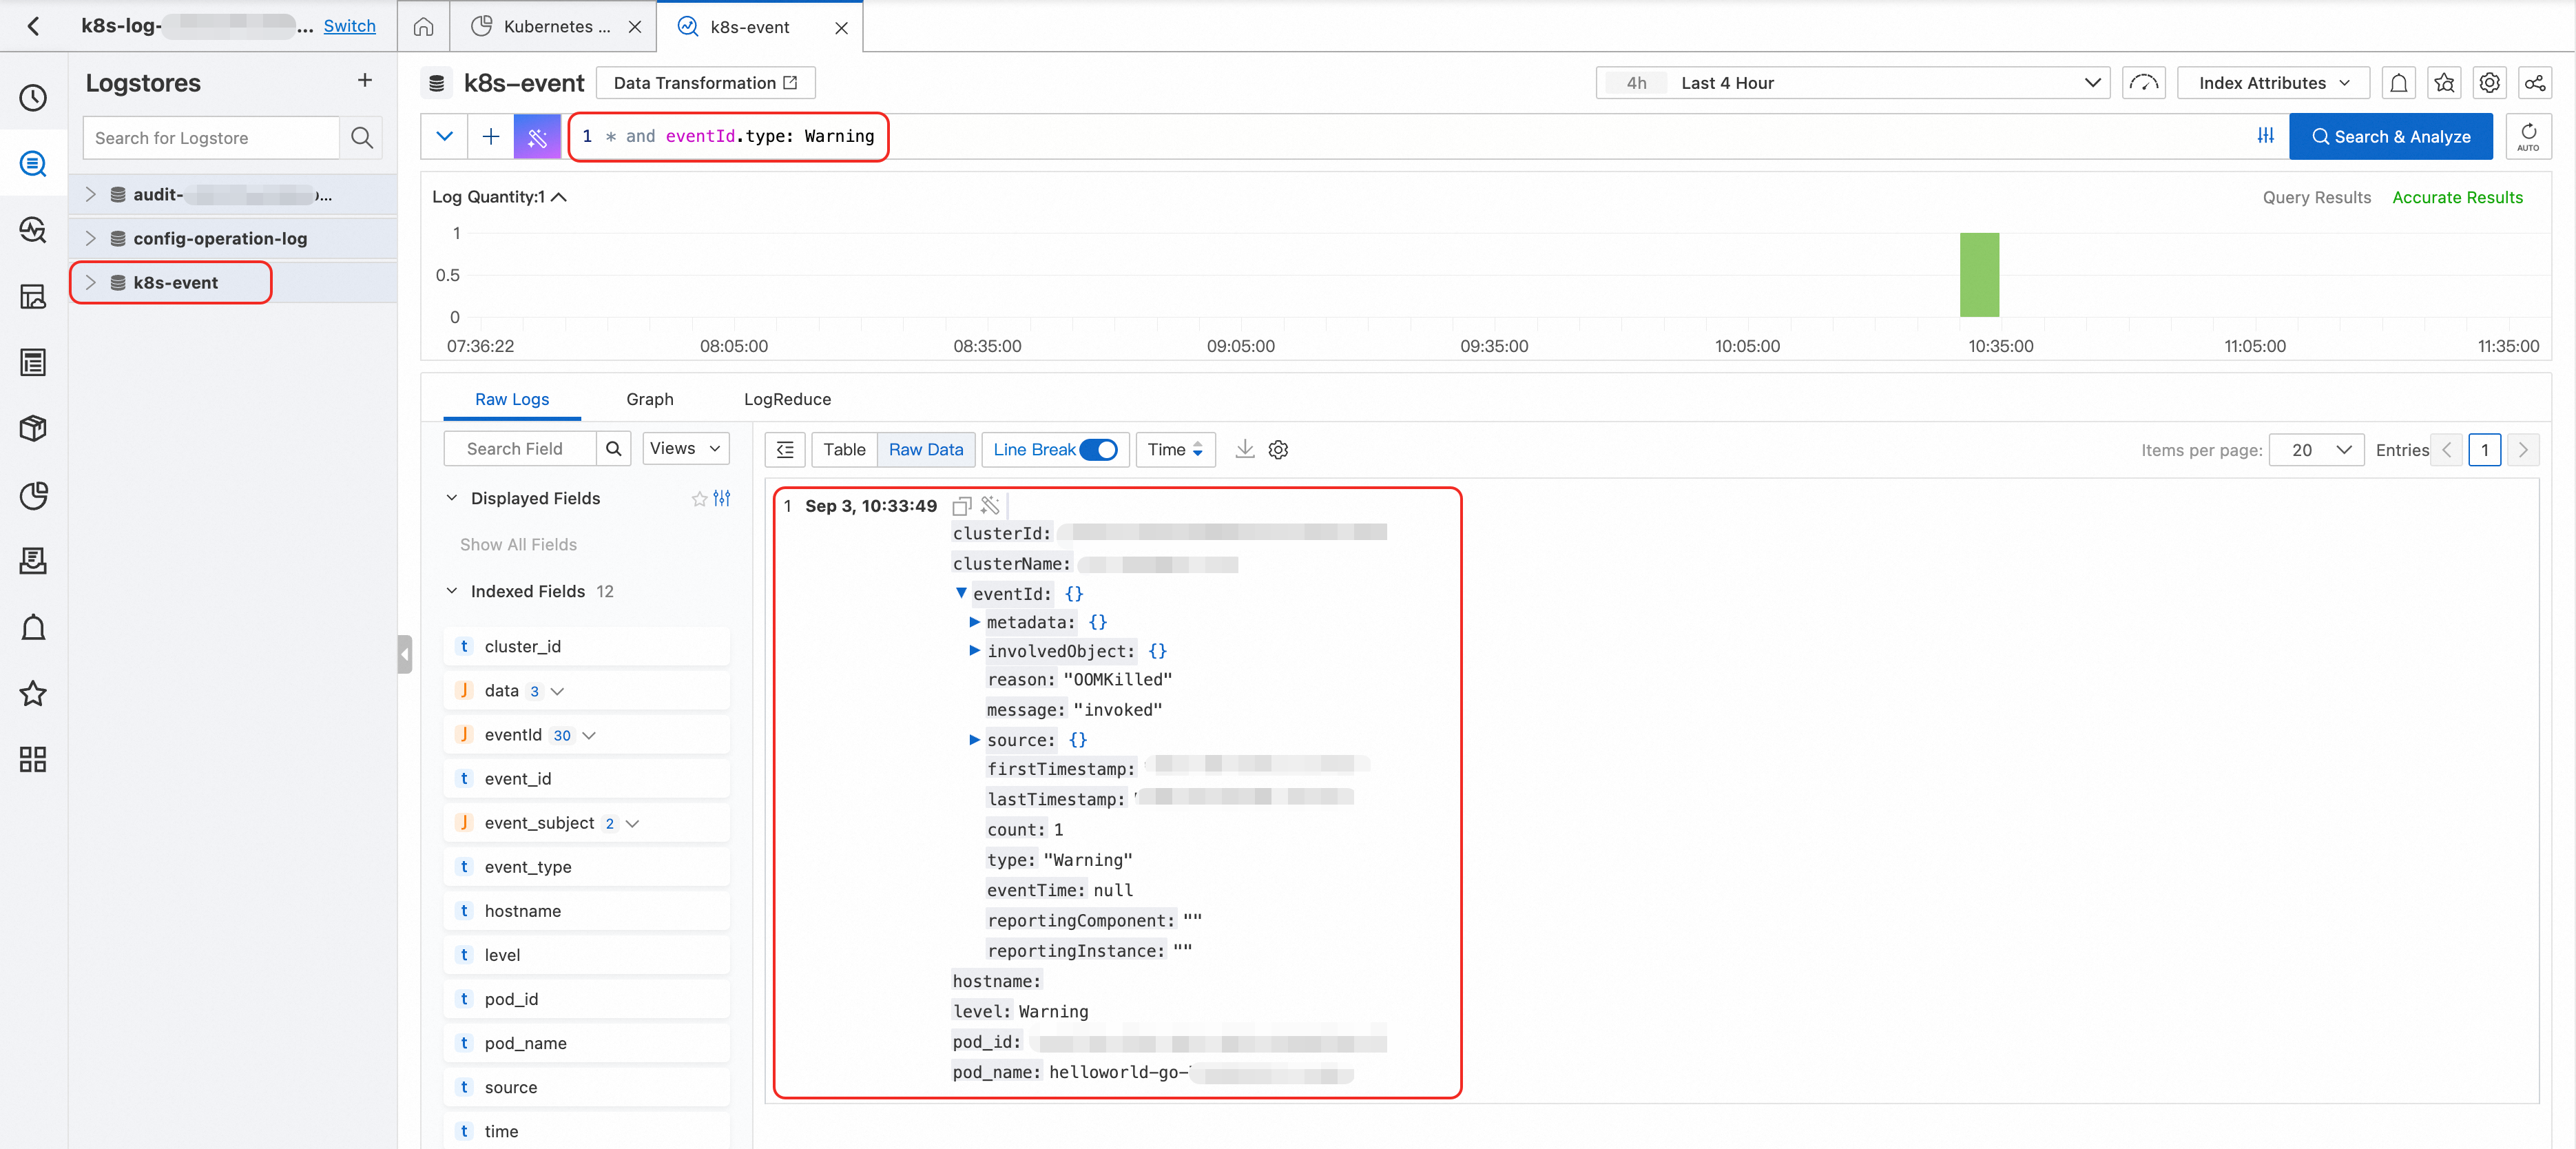Select Accurate Results mode
Viewport: 2576px width, 1149px height.
2457,197
